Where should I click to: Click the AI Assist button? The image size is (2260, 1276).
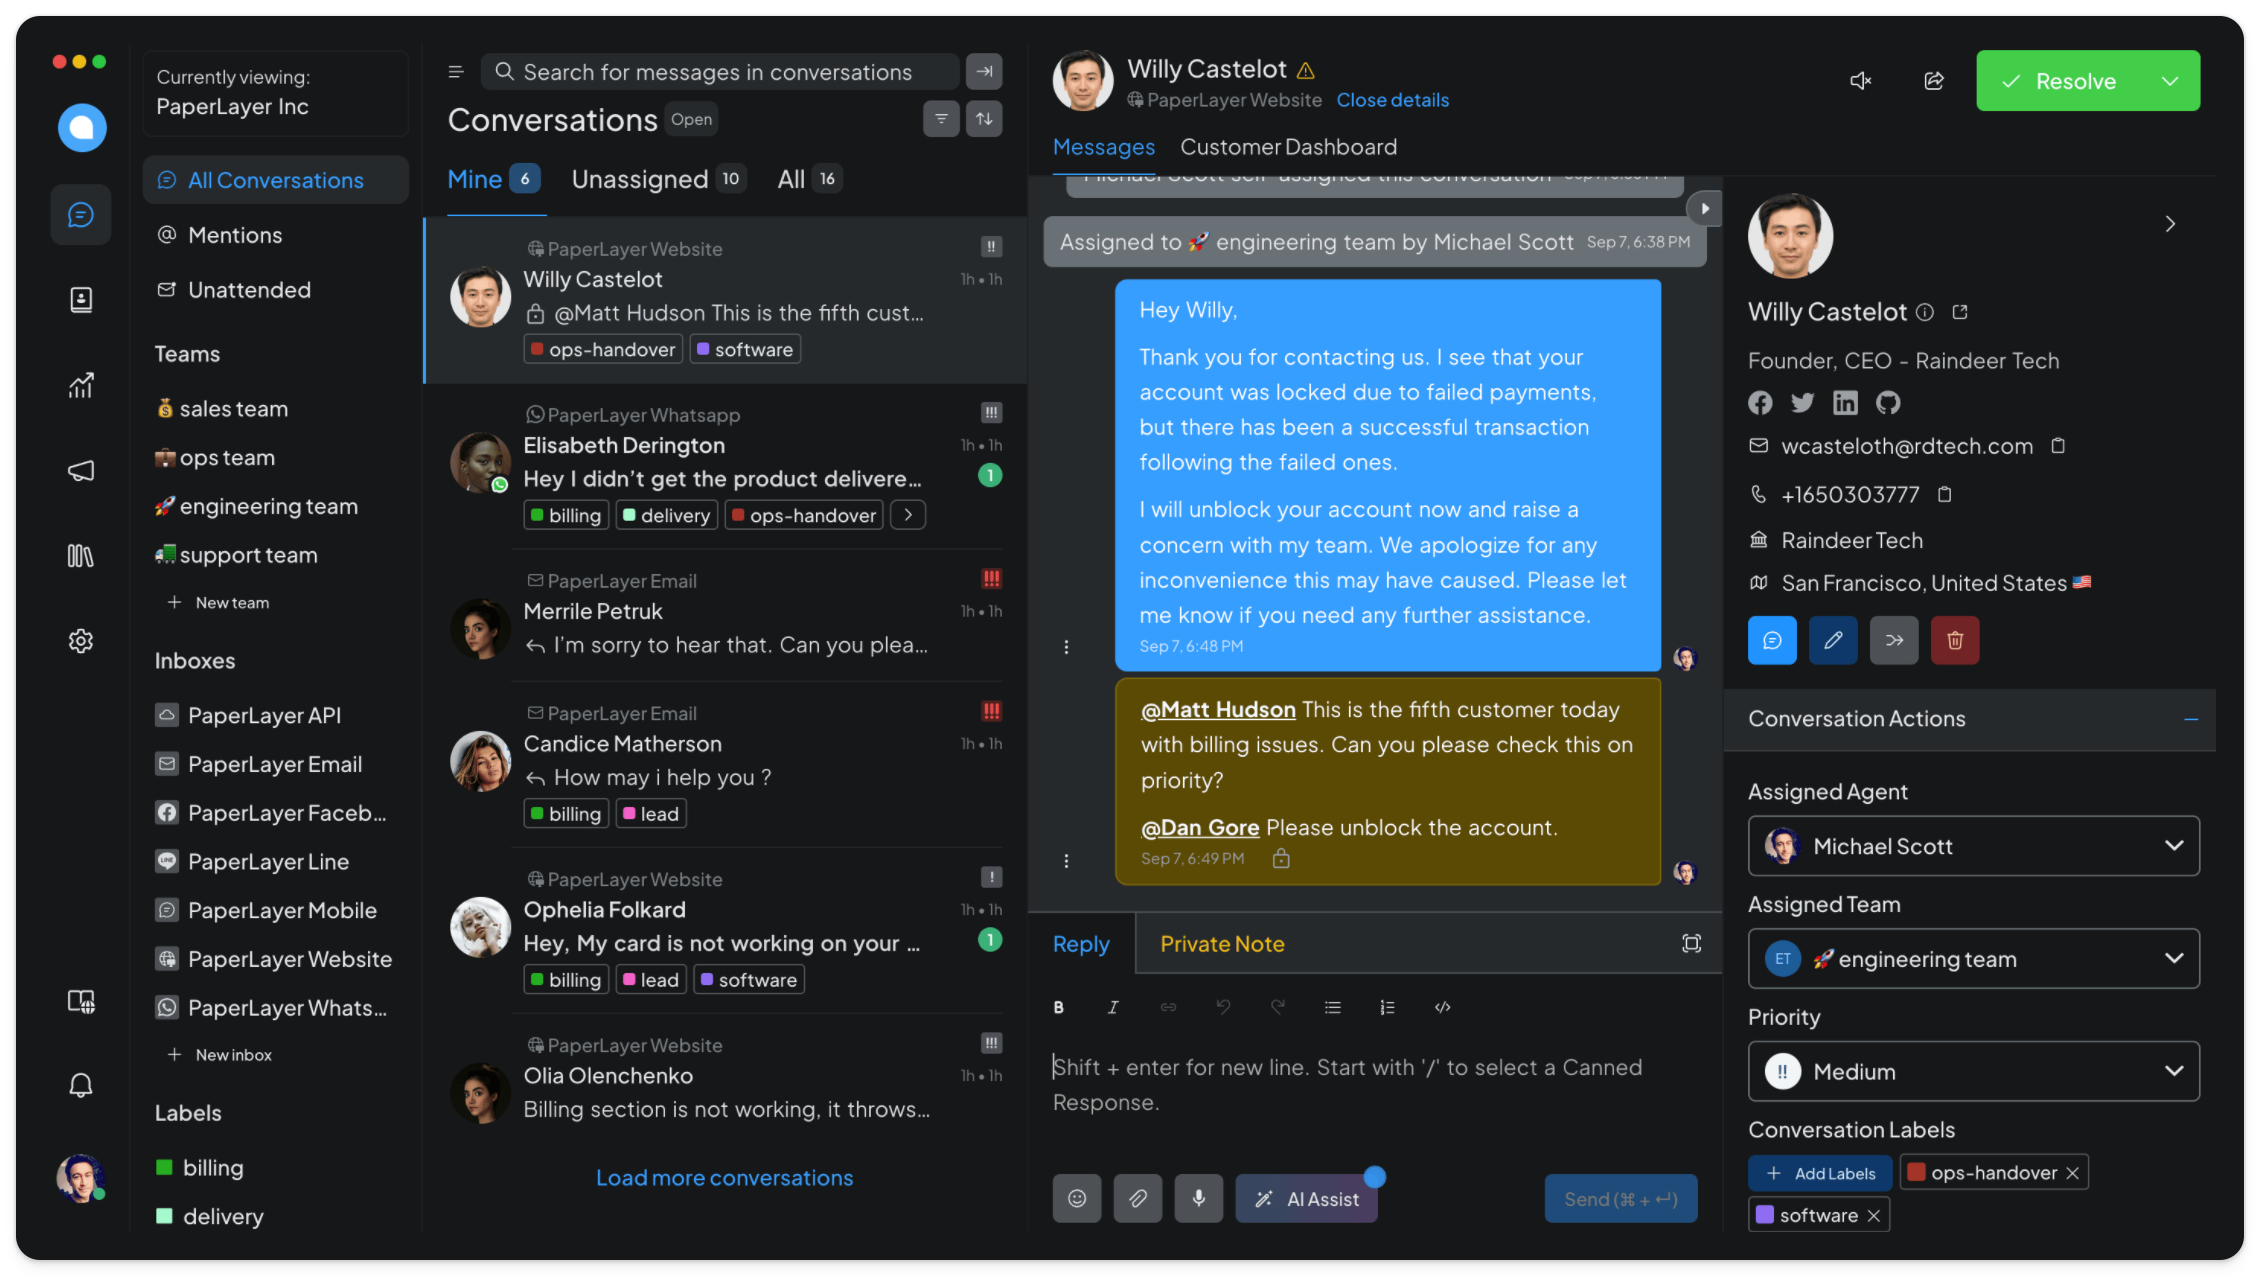point(1307,1199)
